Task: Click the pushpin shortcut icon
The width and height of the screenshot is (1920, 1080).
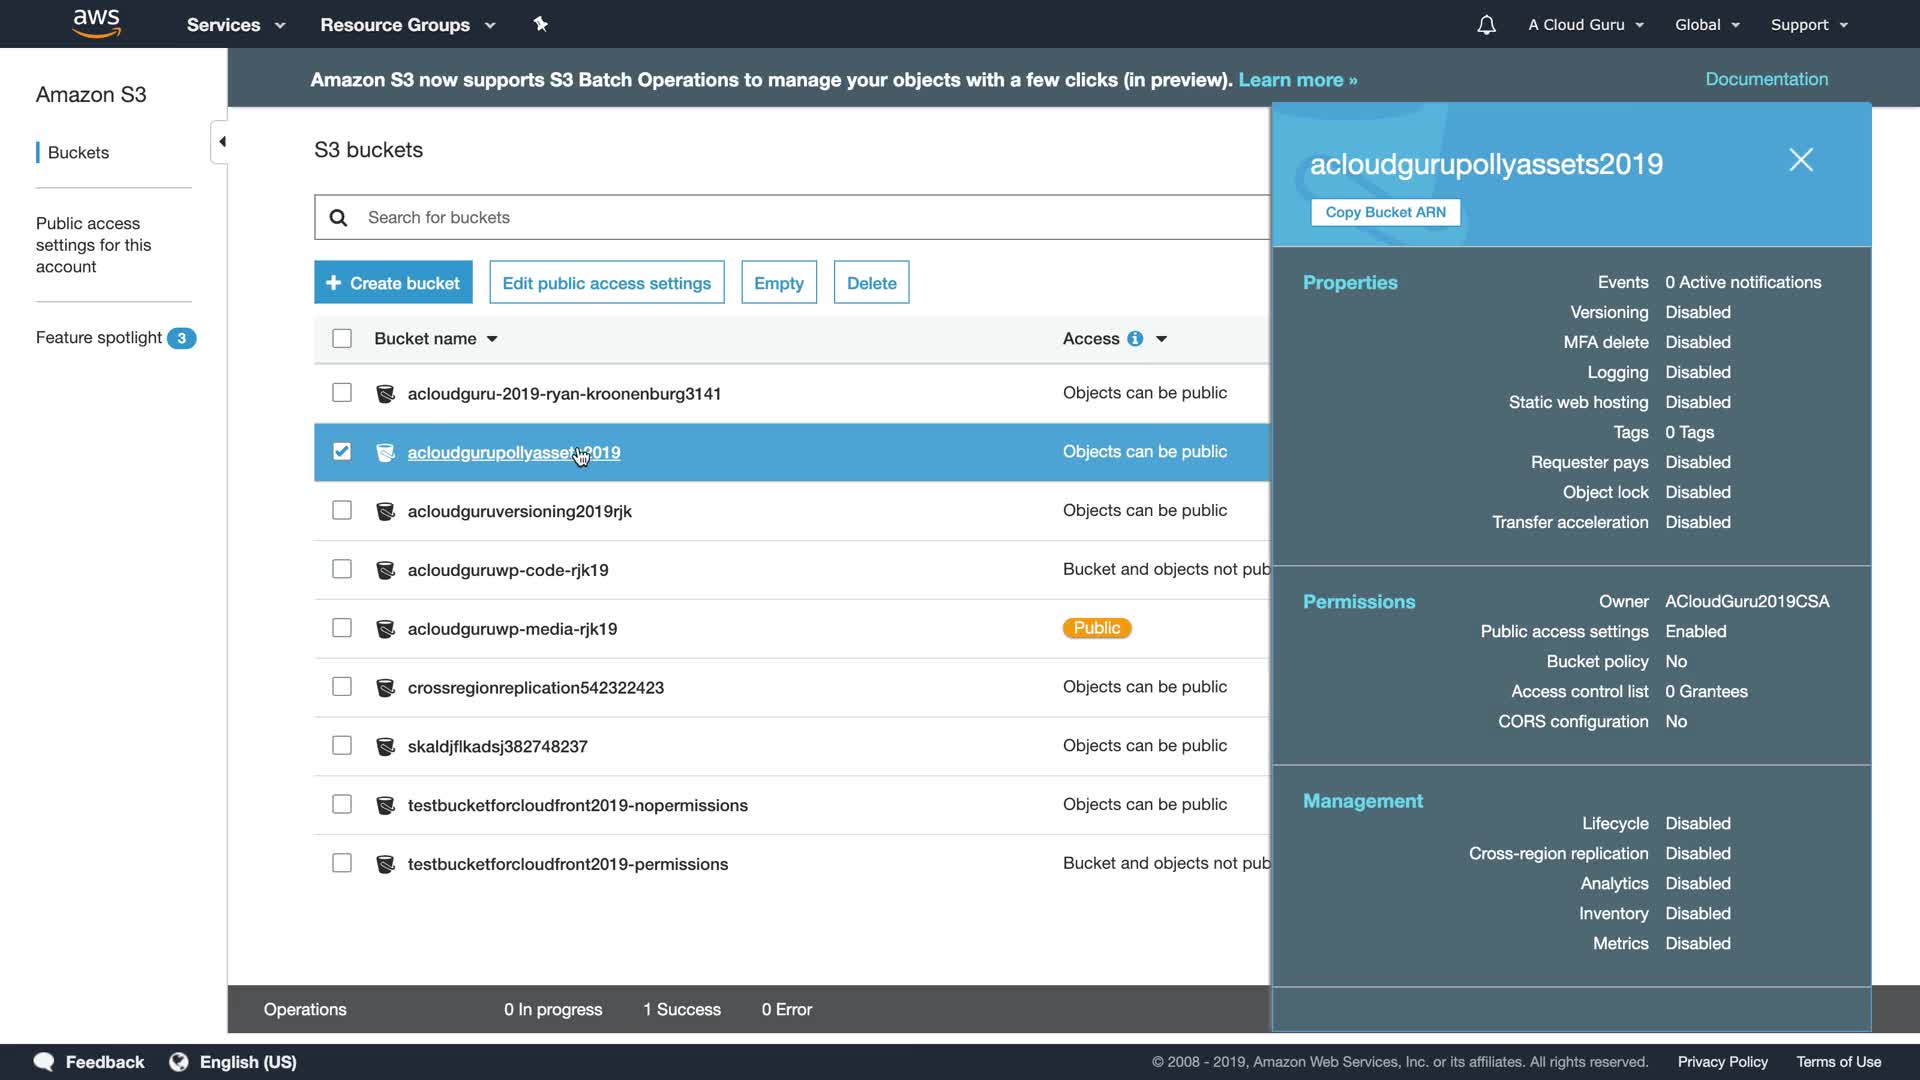Action: [540, 24]
